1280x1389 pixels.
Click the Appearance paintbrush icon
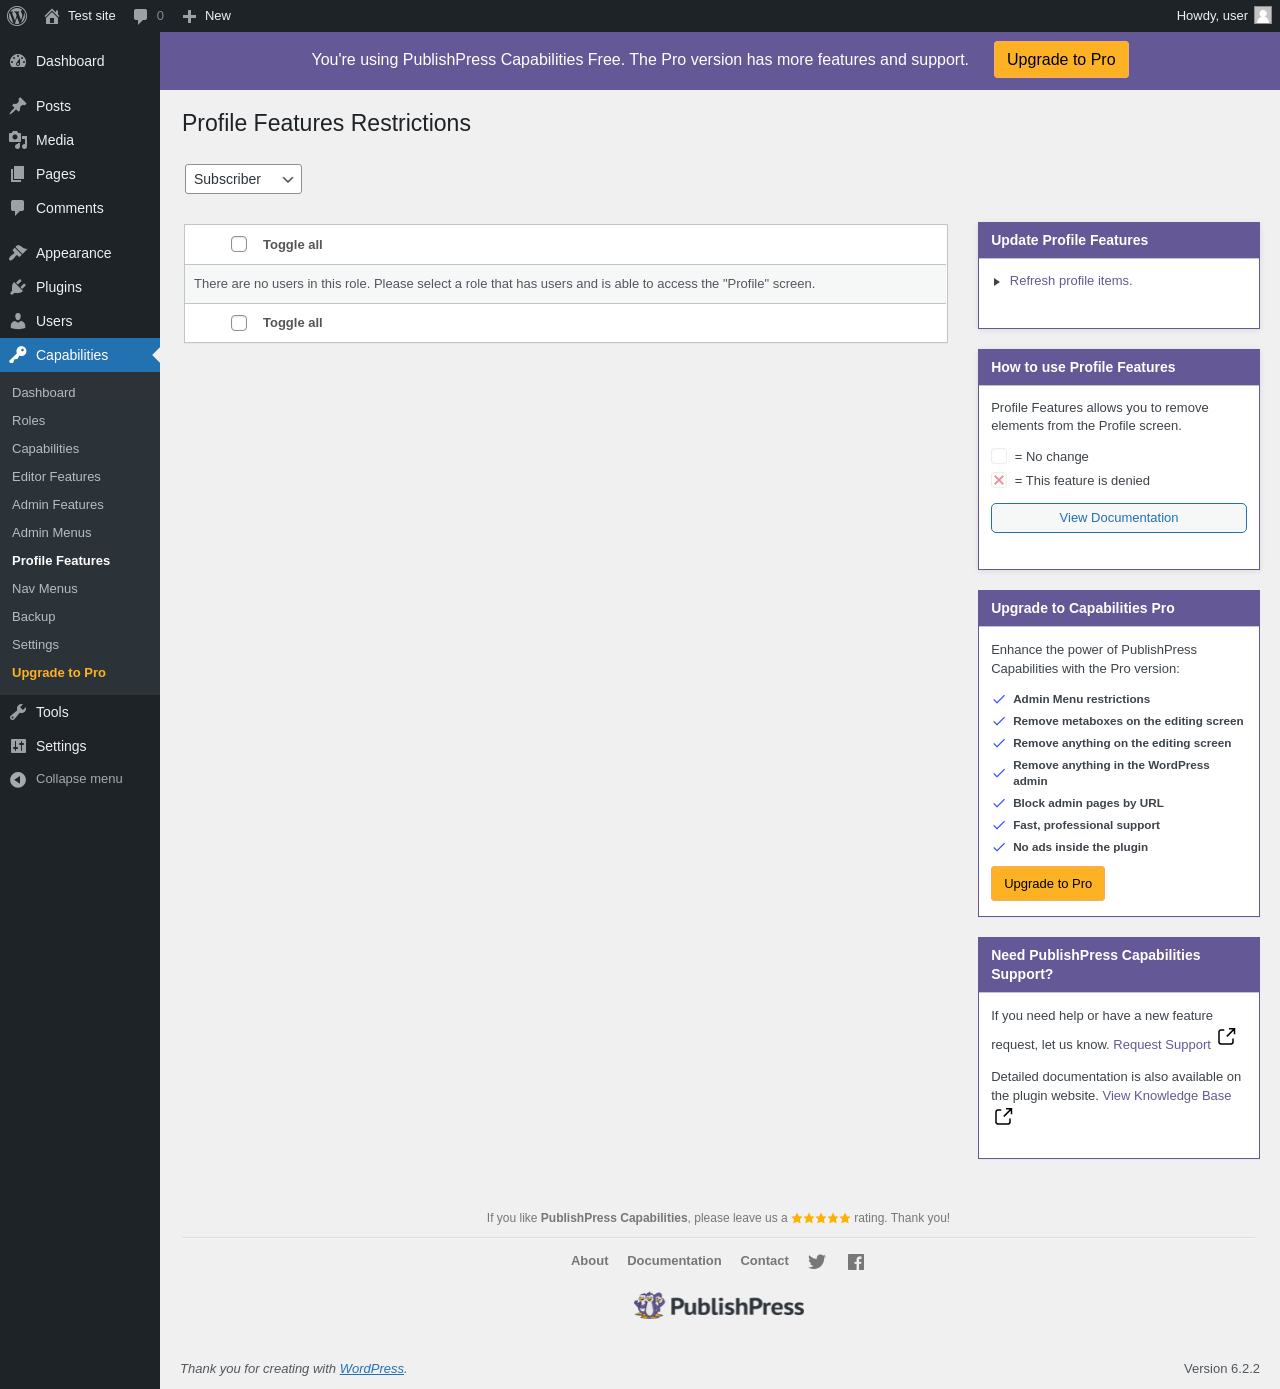pos(18,253)
